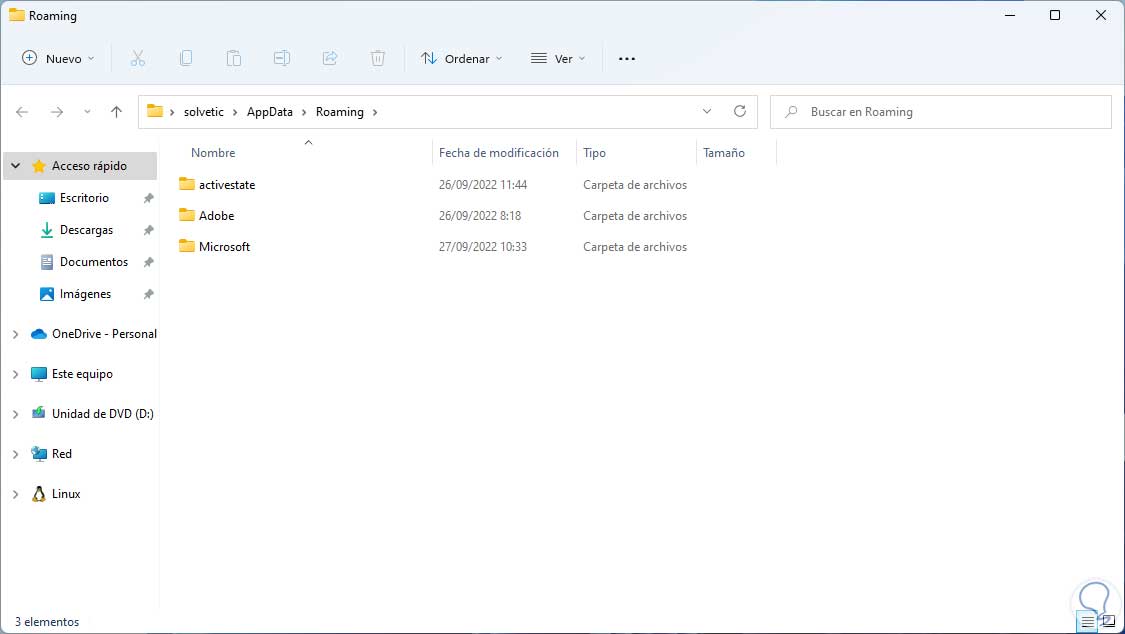Click the pin icon beside Imágenes
1125x634 pixels.
click(x=149, y=294)
